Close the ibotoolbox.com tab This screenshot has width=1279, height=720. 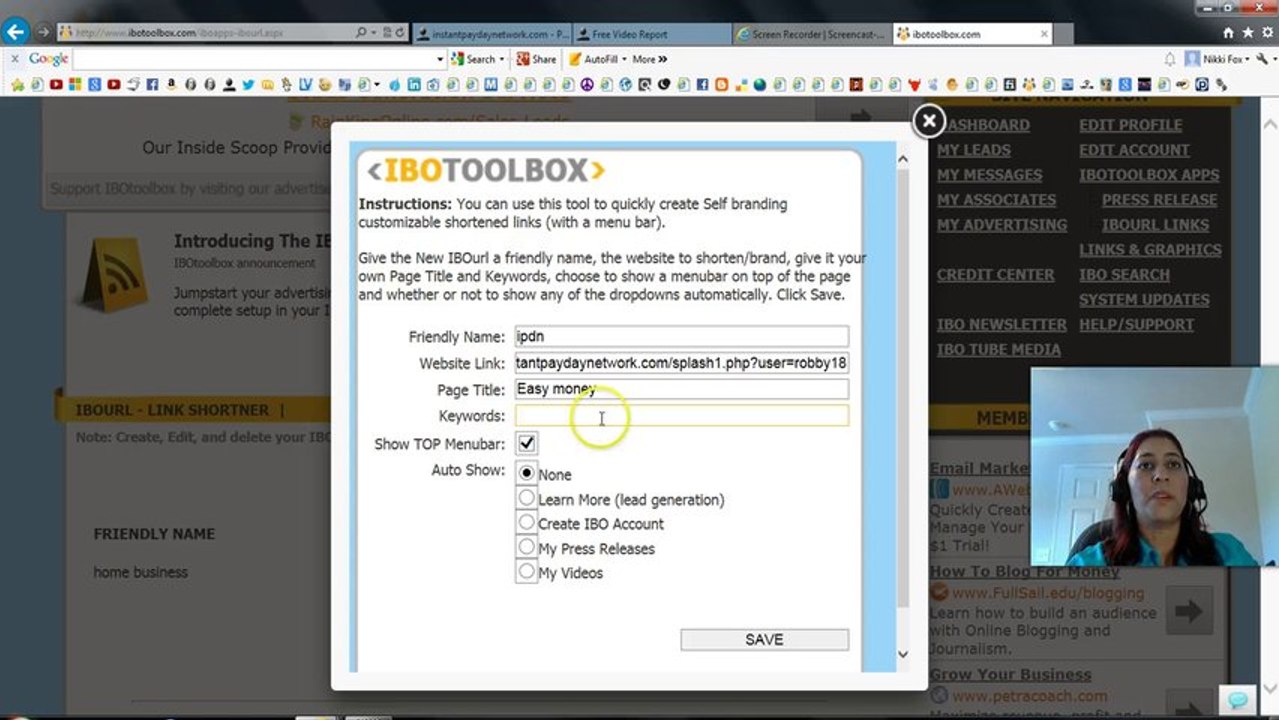(x=1044, y=34)
